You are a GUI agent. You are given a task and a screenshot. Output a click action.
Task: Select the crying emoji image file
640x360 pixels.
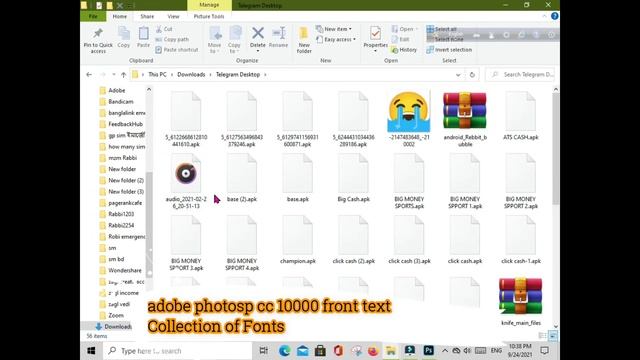coord(409,119)
